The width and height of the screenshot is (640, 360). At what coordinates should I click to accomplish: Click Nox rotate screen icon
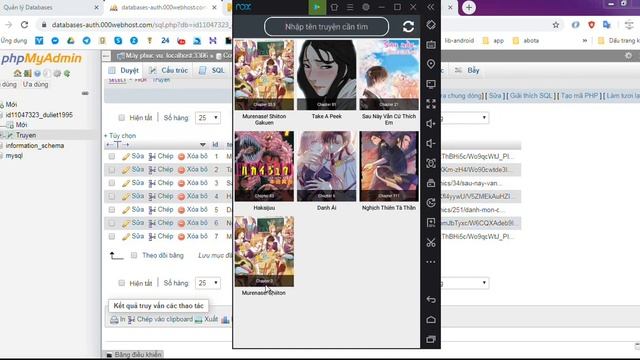click(x=431, y=25)
